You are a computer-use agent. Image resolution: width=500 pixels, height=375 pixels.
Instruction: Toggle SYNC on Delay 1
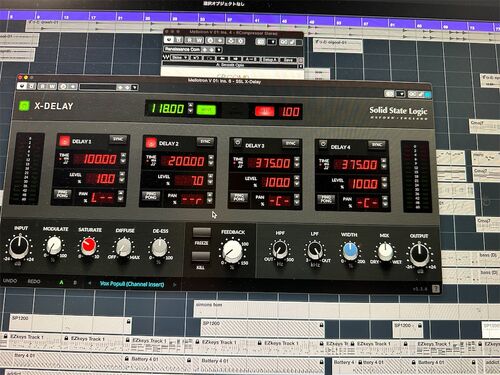pos(118,139)
